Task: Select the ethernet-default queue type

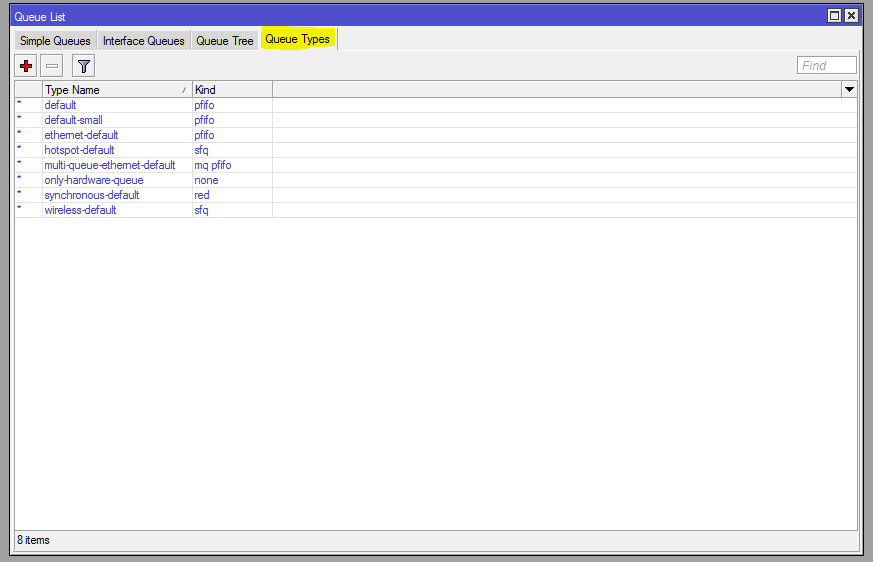Action: pos(80,135)
